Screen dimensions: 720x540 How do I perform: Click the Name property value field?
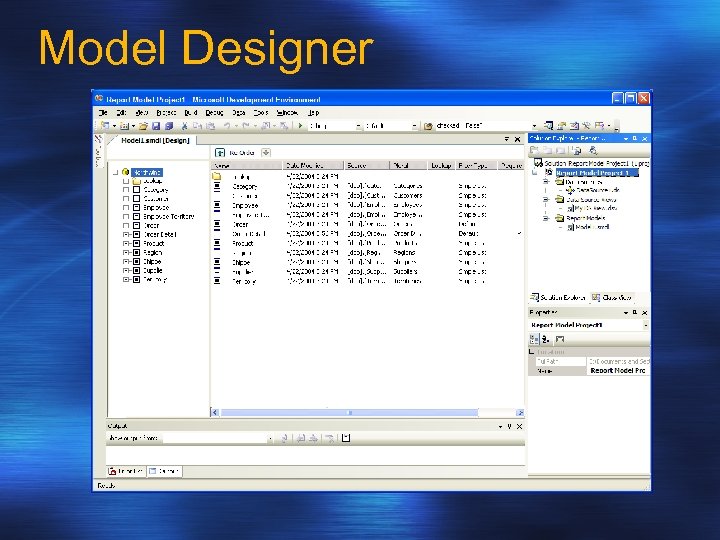[x=618, y=371]
